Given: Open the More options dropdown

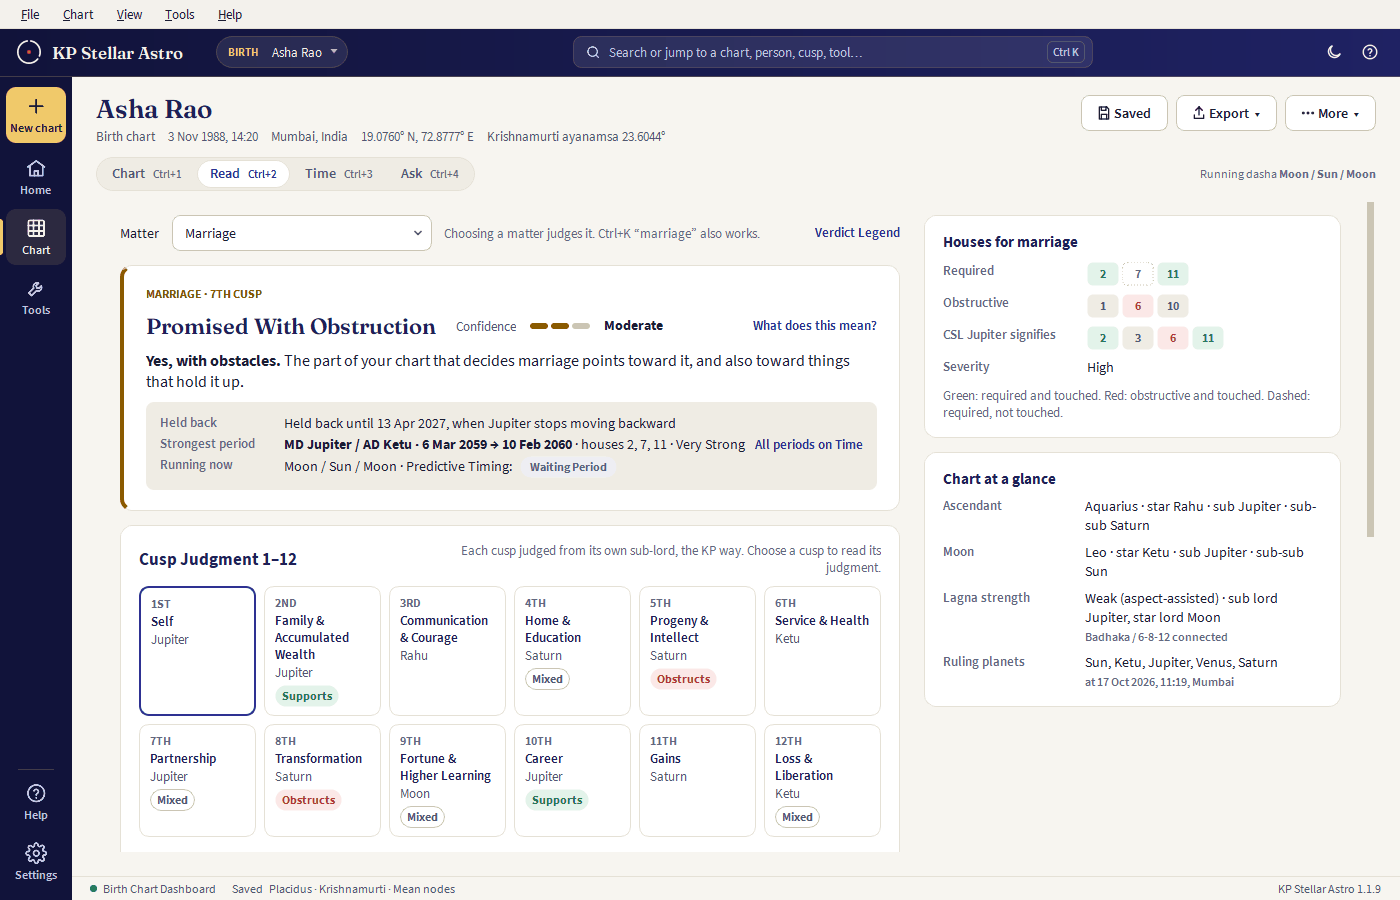Looking at the screenshot, I should [x=1330, y=113].
